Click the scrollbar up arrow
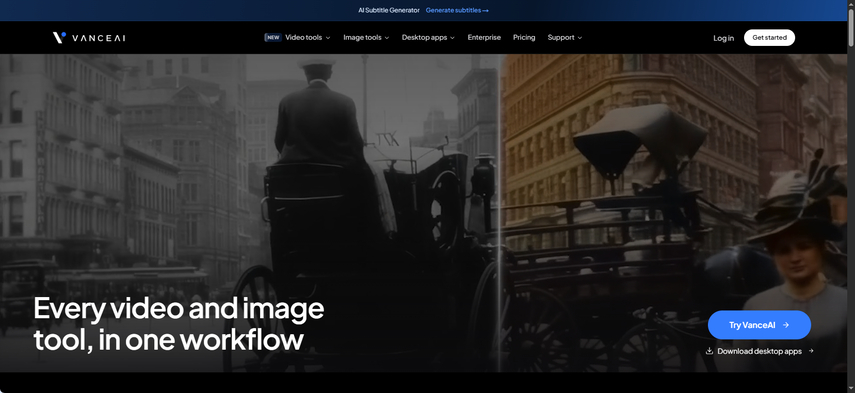Viewport: 855px width, 393px height. (x=851, y=3)
